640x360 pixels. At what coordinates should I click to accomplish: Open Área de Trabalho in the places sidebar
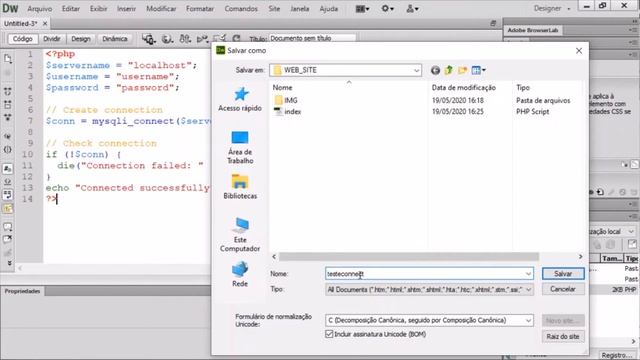[240, 148]
